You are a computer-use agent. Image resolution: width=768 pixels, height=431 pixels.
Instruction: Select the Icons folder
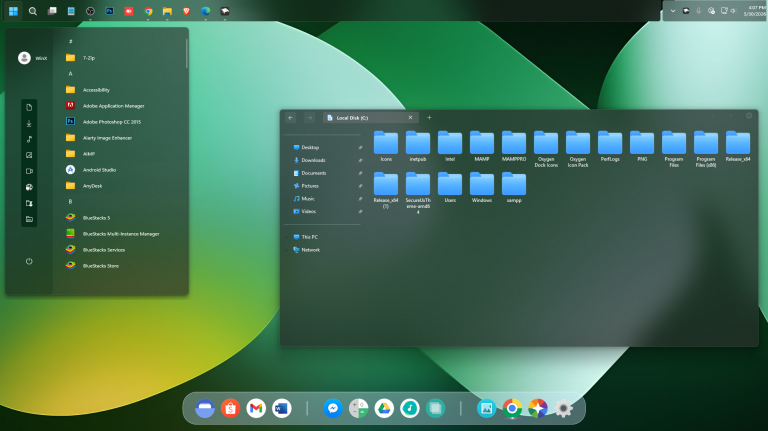(x=386, y=146)
